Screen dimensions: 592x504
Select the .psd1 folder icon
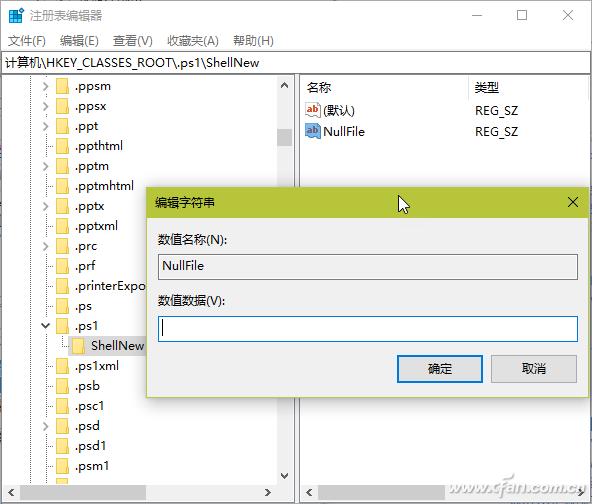62,446
